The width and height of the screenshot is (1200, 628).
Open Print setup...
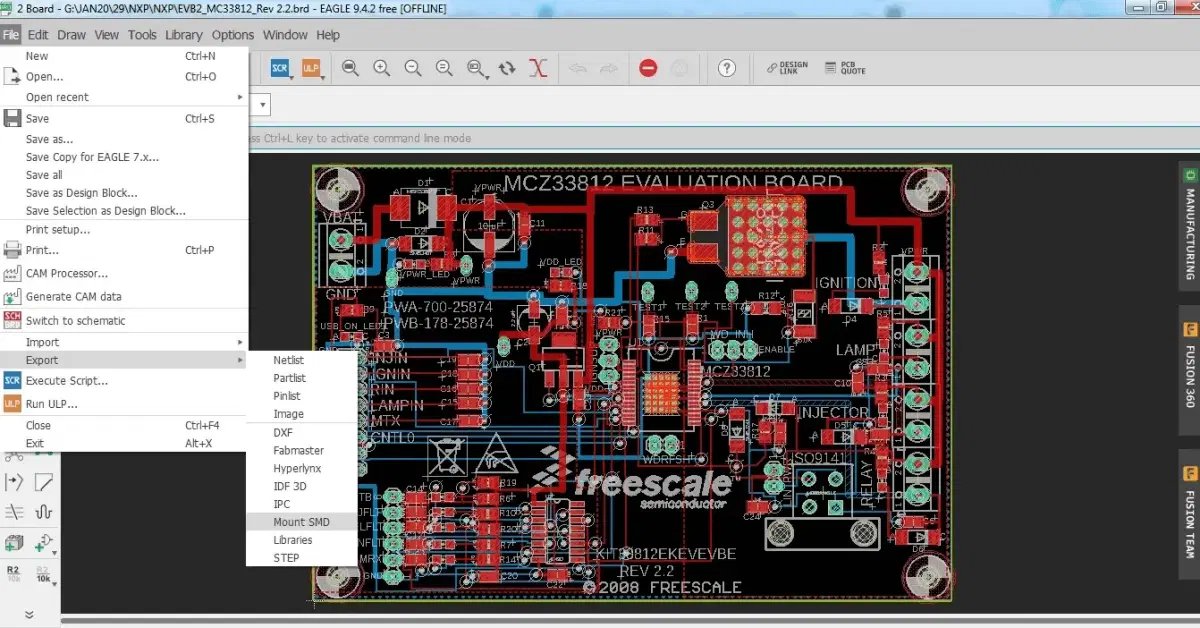124,230
